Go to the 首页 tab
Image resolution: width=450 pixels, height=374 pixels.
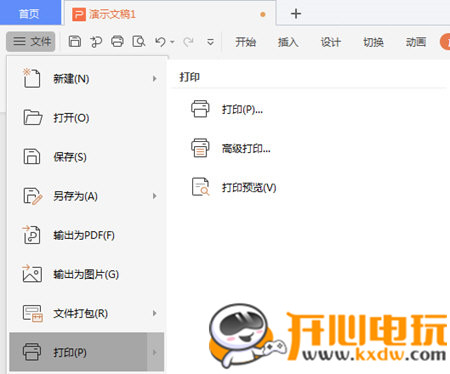pyautogui.click(x=30, y=13)
